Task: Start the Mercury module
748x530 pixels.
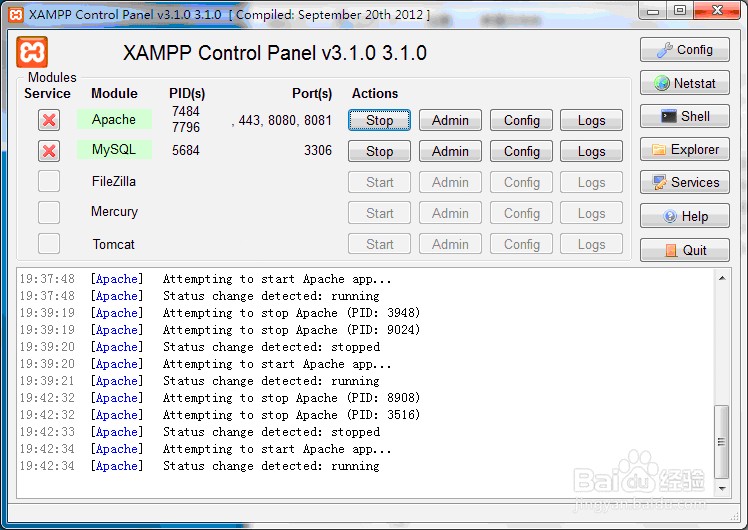Action: [379, 213]
